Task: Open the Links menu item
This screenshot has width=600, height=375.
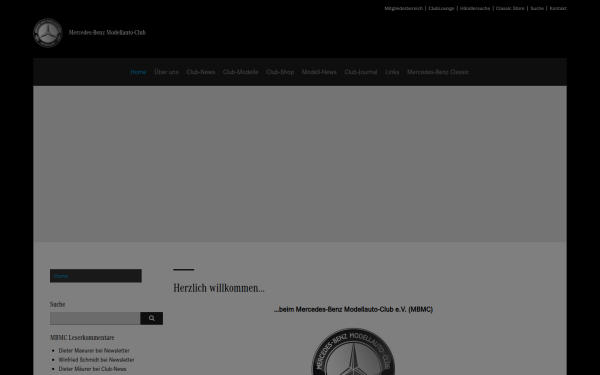Action: pos(392,72)
